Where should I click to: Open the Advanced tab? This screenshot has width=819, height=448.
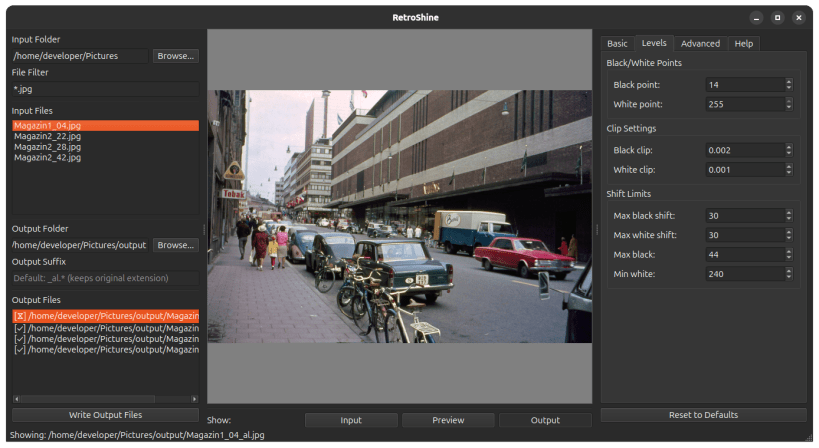click(x=700, y=44)
